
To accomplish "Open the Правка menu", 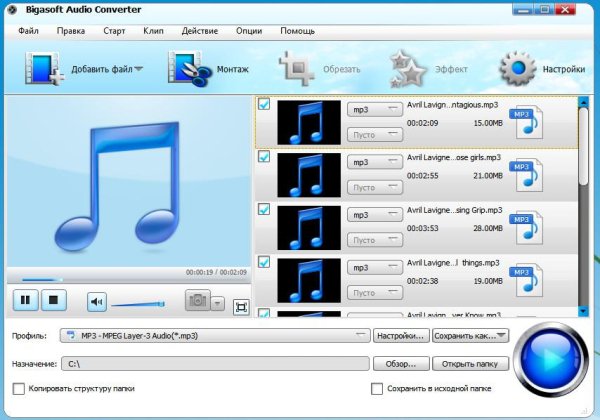I will [71, 31].
